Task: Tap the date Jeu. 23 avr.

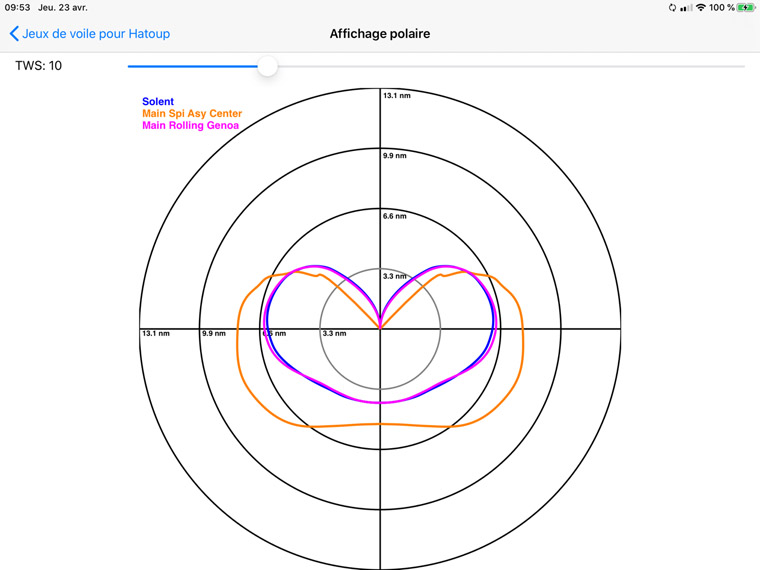Action: pos(63,7)
